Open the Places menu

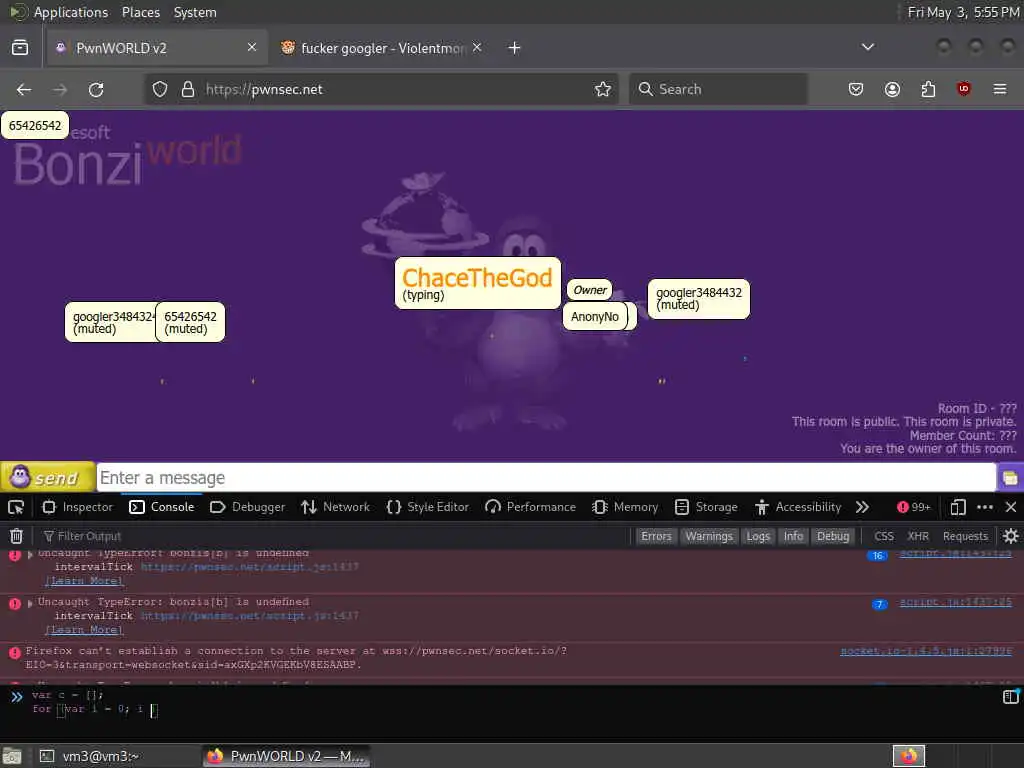tap(140, 12)
